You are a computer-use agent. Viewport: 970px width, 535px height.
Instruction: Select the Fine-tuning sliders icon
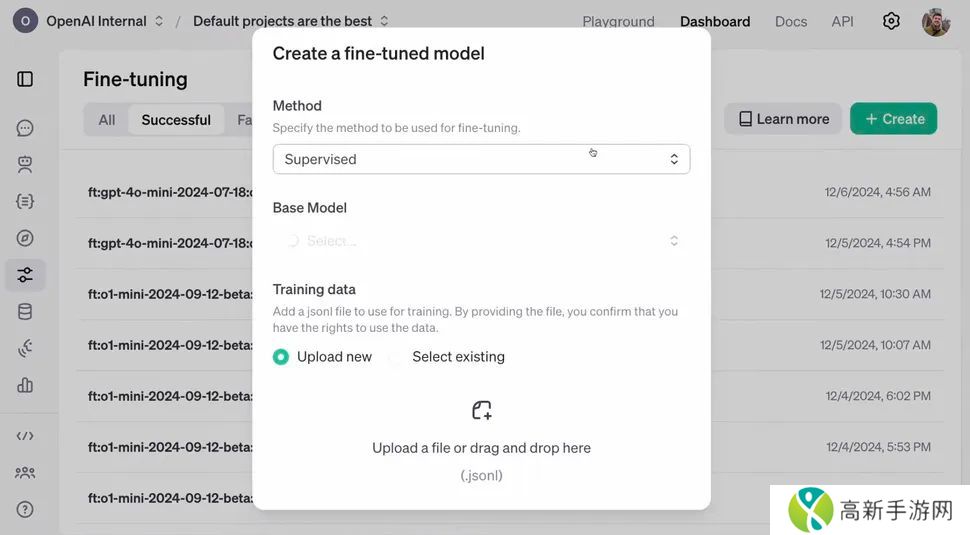point(25,275)
